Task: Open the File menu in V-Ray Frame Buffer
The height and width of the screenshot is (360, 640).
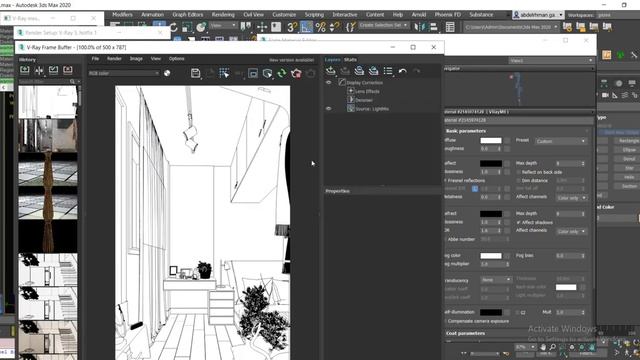Action: pos(95,59)
